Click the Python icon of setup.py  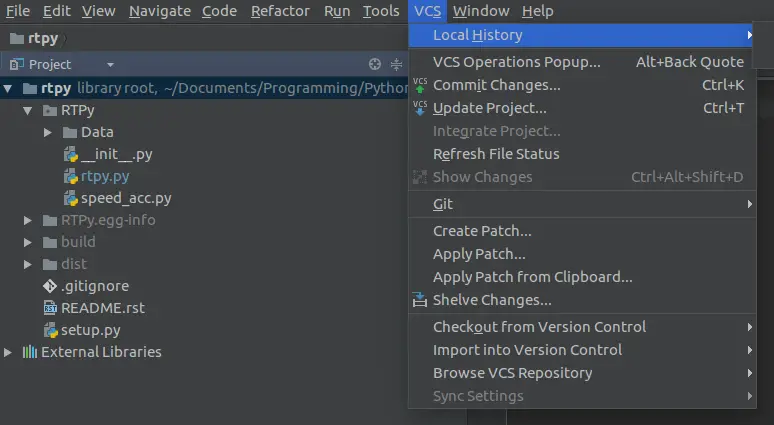51,330
